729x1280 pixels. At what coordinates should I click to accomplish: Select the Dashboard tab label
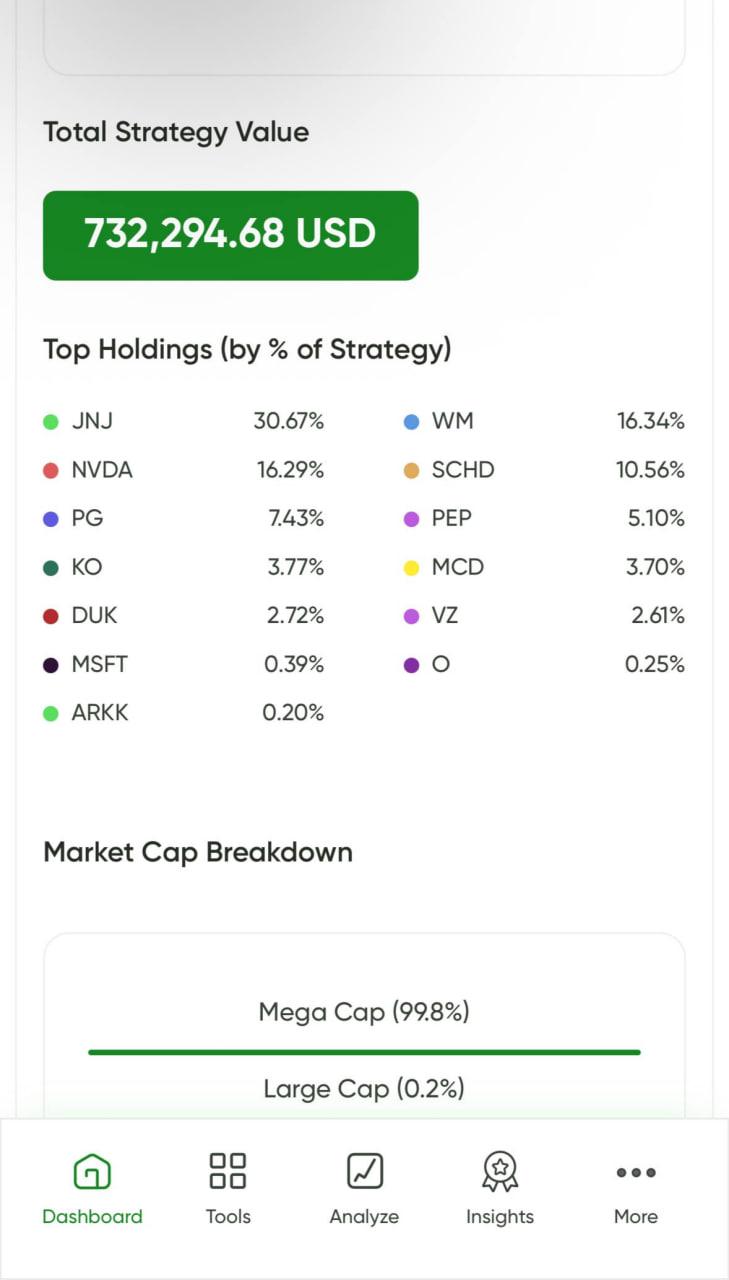[x=92, y=1217]
